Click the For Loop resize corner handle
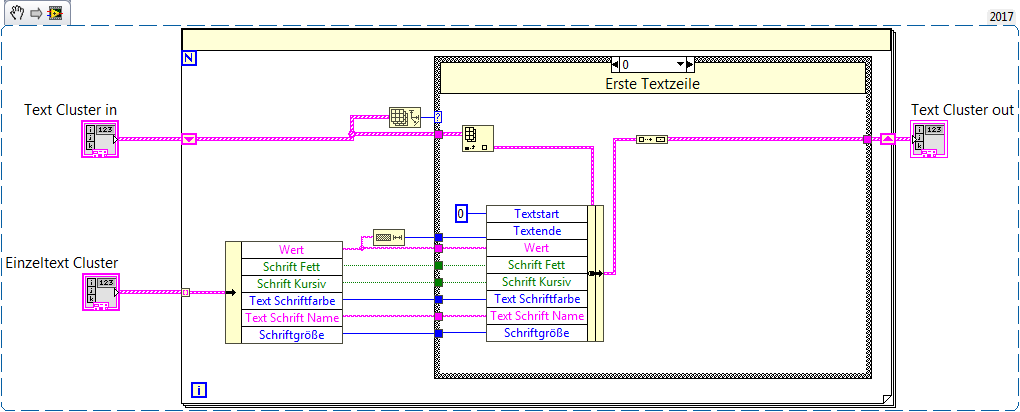Screen dimensions: 1020x412 887,399
